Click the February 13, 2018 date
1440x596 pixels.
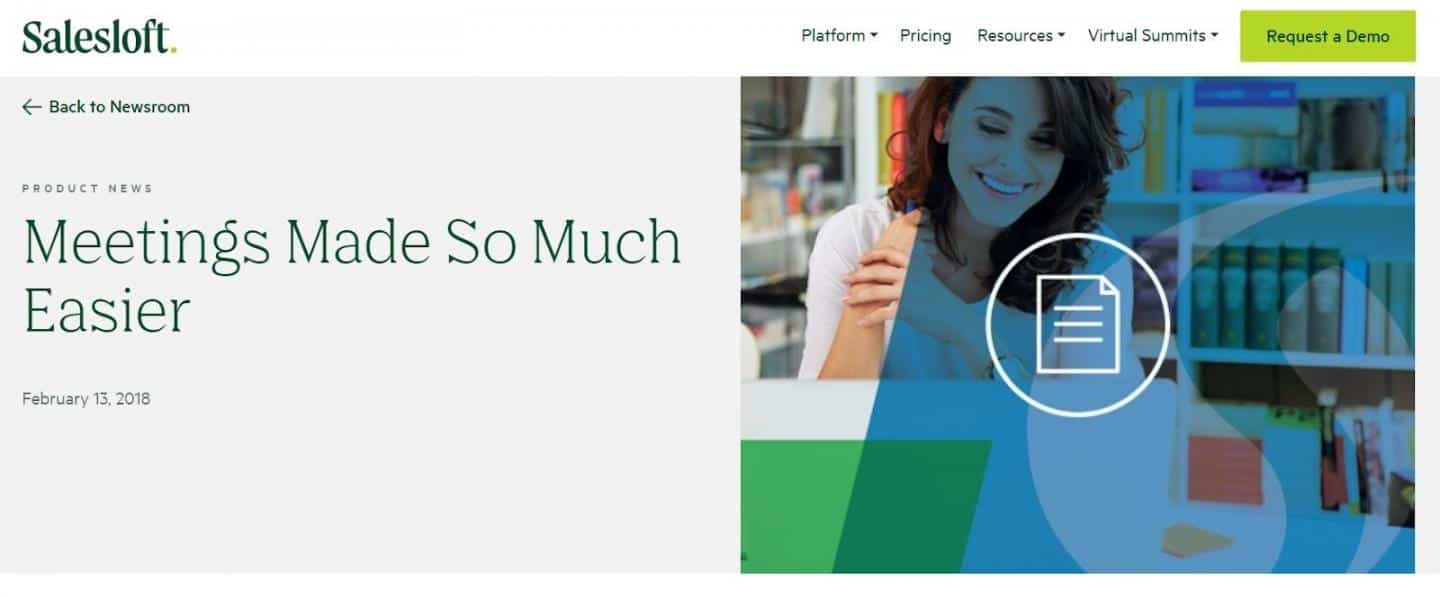point(86,399)
